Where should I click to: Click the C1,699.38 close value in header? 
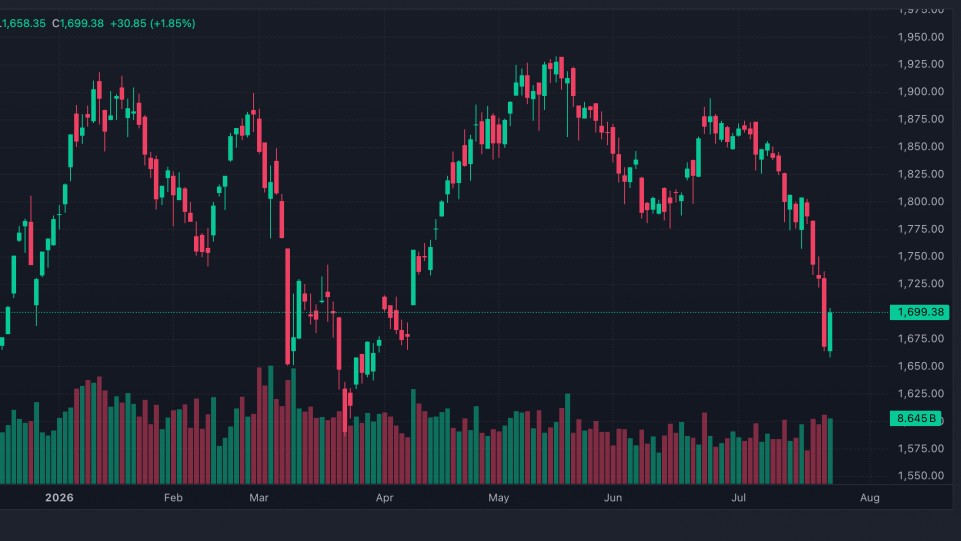click(x=78, y=23)
